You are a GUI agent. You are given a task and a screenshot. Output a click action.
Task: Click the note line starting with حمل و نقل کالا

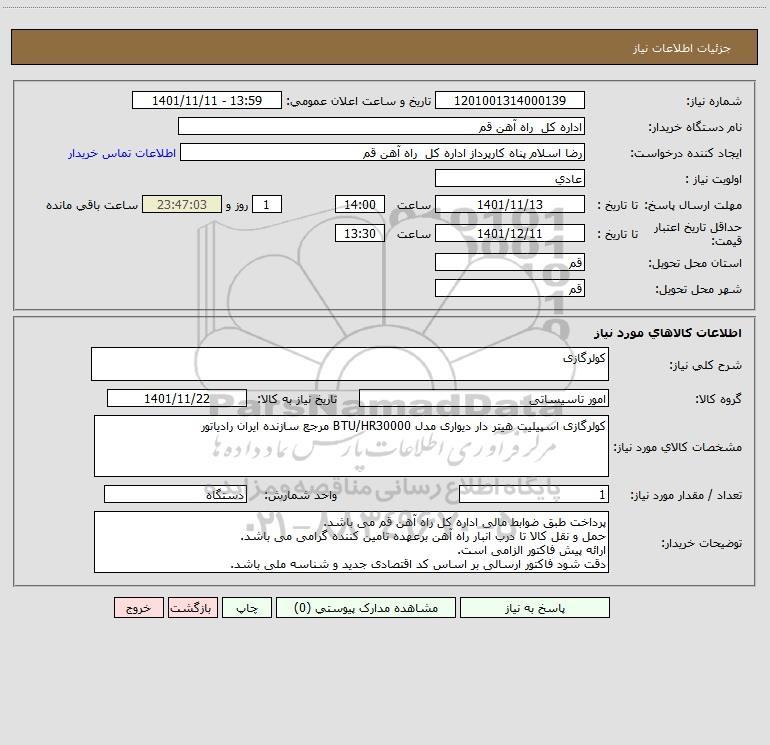coord(423,536)
